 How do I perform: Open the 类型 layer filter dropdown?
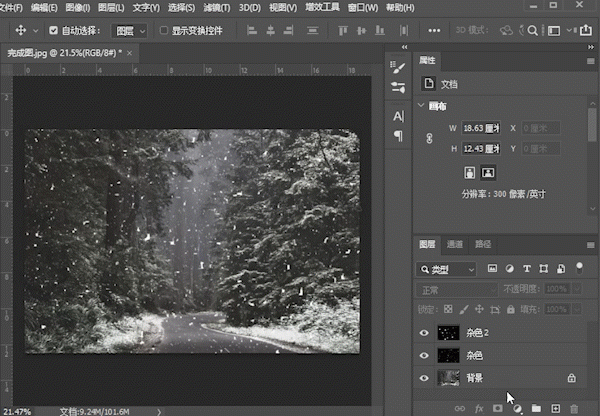click(x=446, y=270)
